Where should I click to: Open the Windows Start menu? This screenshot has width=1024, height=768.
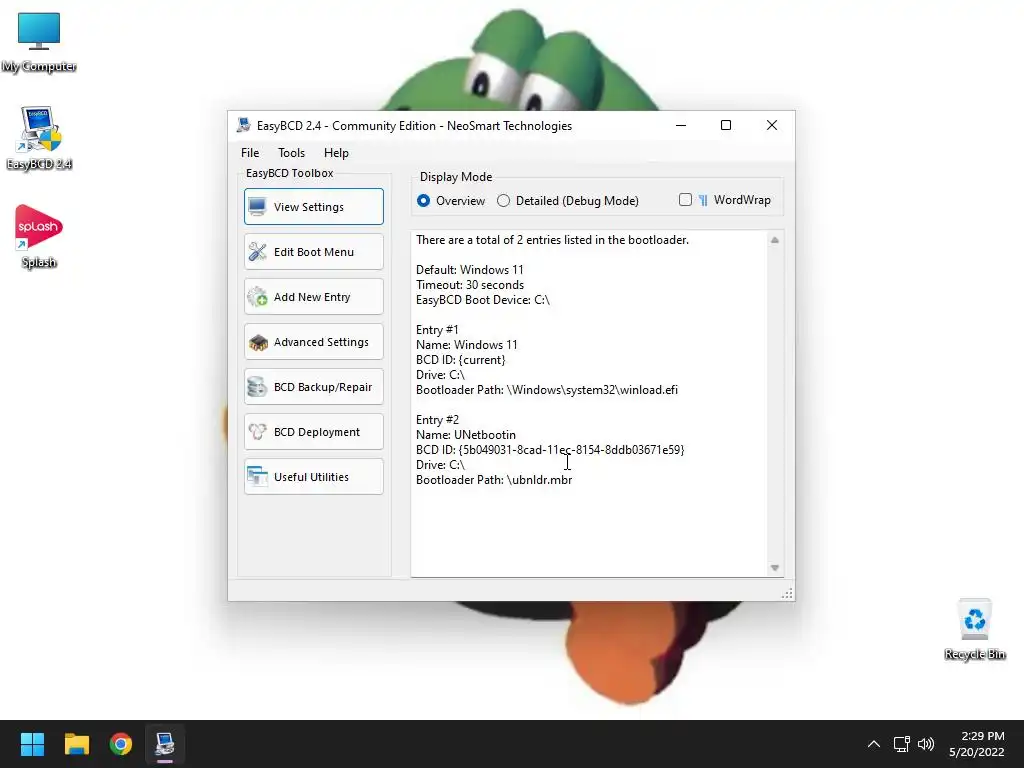[32, 744]
